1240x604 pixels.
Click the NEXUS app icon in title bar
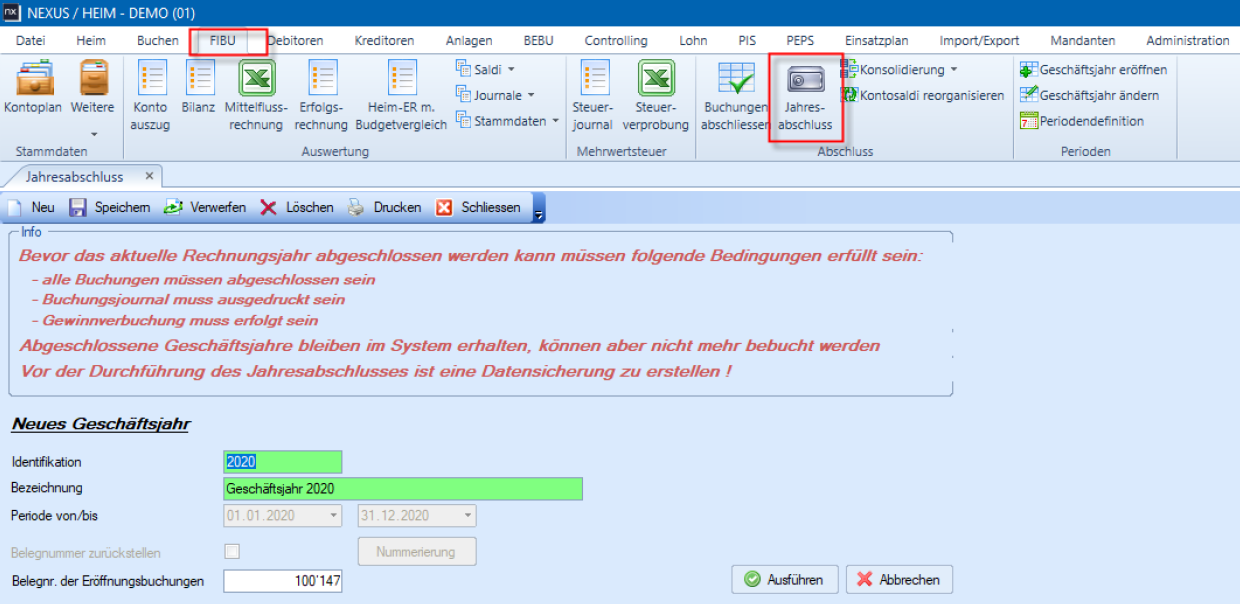point(12,13)
